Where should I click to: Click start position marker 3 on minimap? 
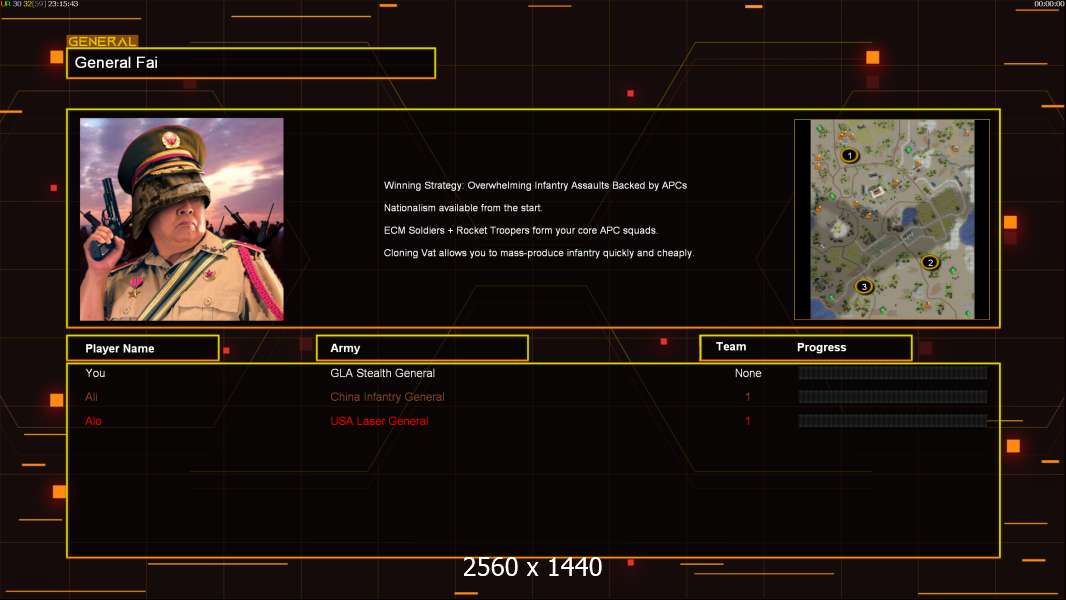pyautogui.click(x=863, y=287)
